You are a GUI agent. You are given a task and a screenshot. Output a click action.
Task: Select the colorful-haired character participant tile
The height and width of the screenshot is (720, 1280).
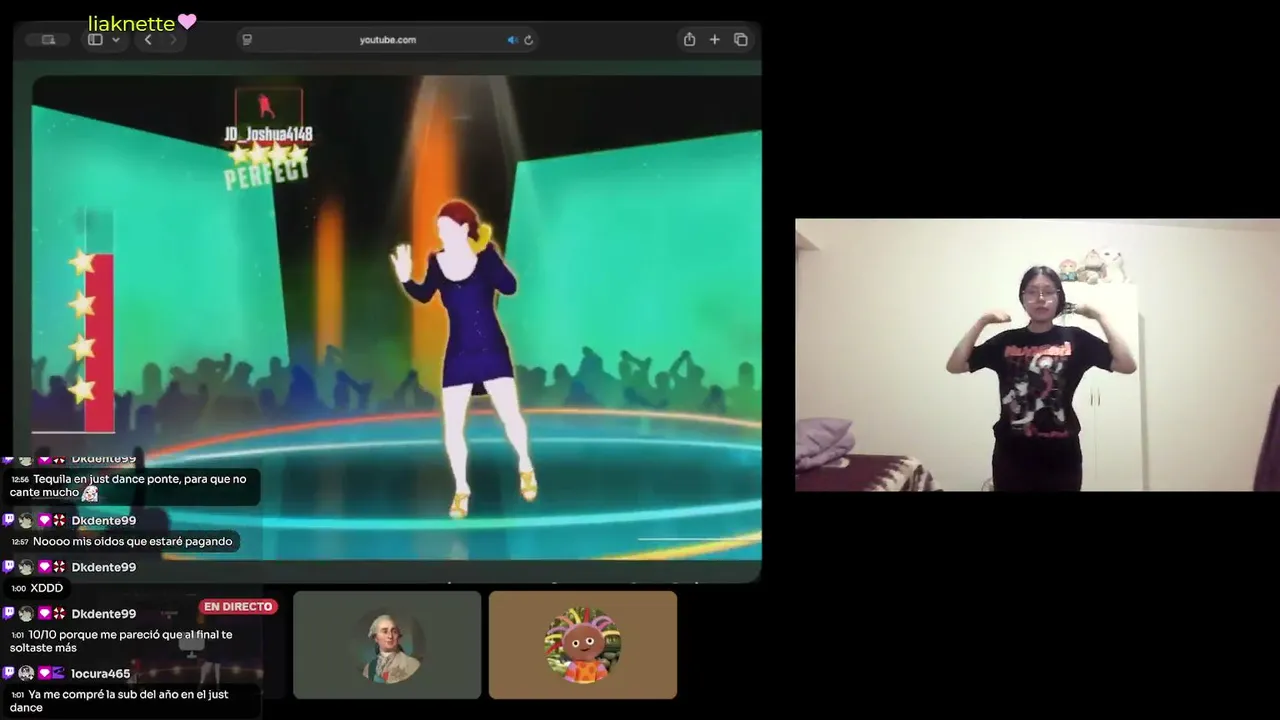[583, 645]
